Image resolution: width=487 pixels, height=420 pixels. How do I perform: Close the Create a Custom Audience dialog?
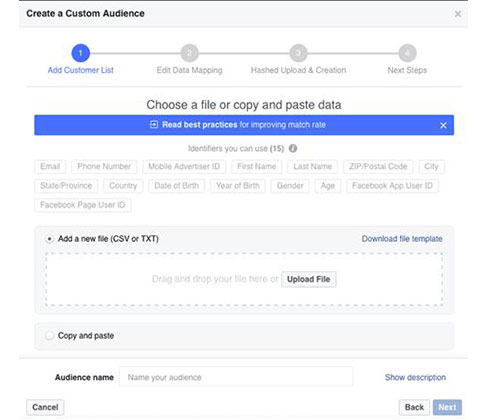pos(458,14)
